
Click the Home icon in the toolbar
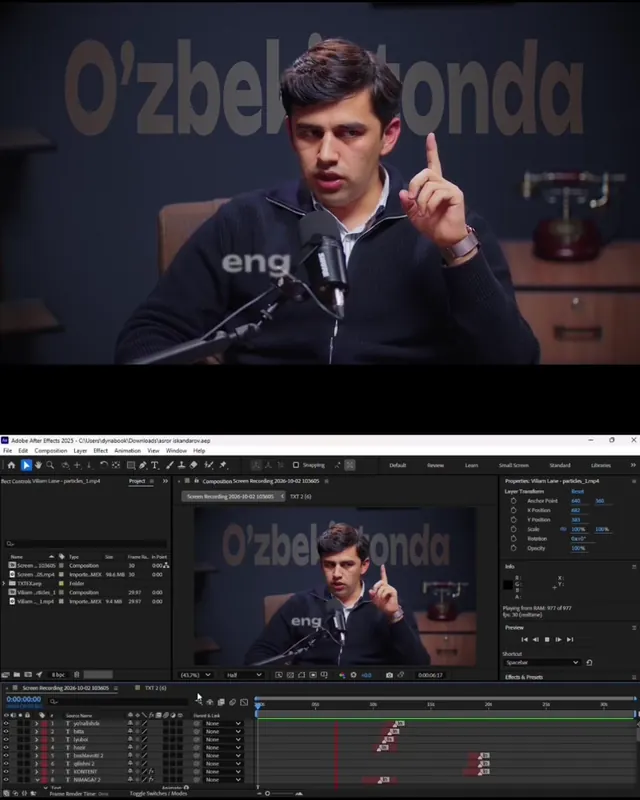[11, 465]
